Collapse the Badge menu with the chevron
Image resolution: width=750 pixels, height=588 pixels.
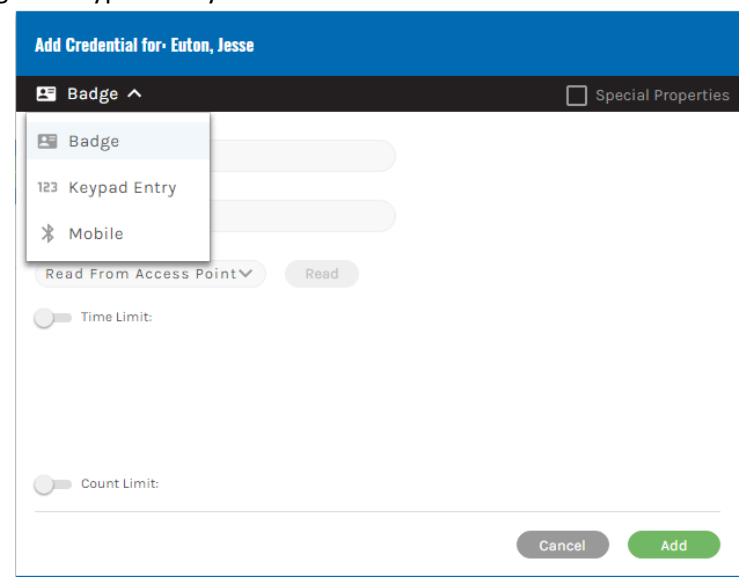(134, 93)
